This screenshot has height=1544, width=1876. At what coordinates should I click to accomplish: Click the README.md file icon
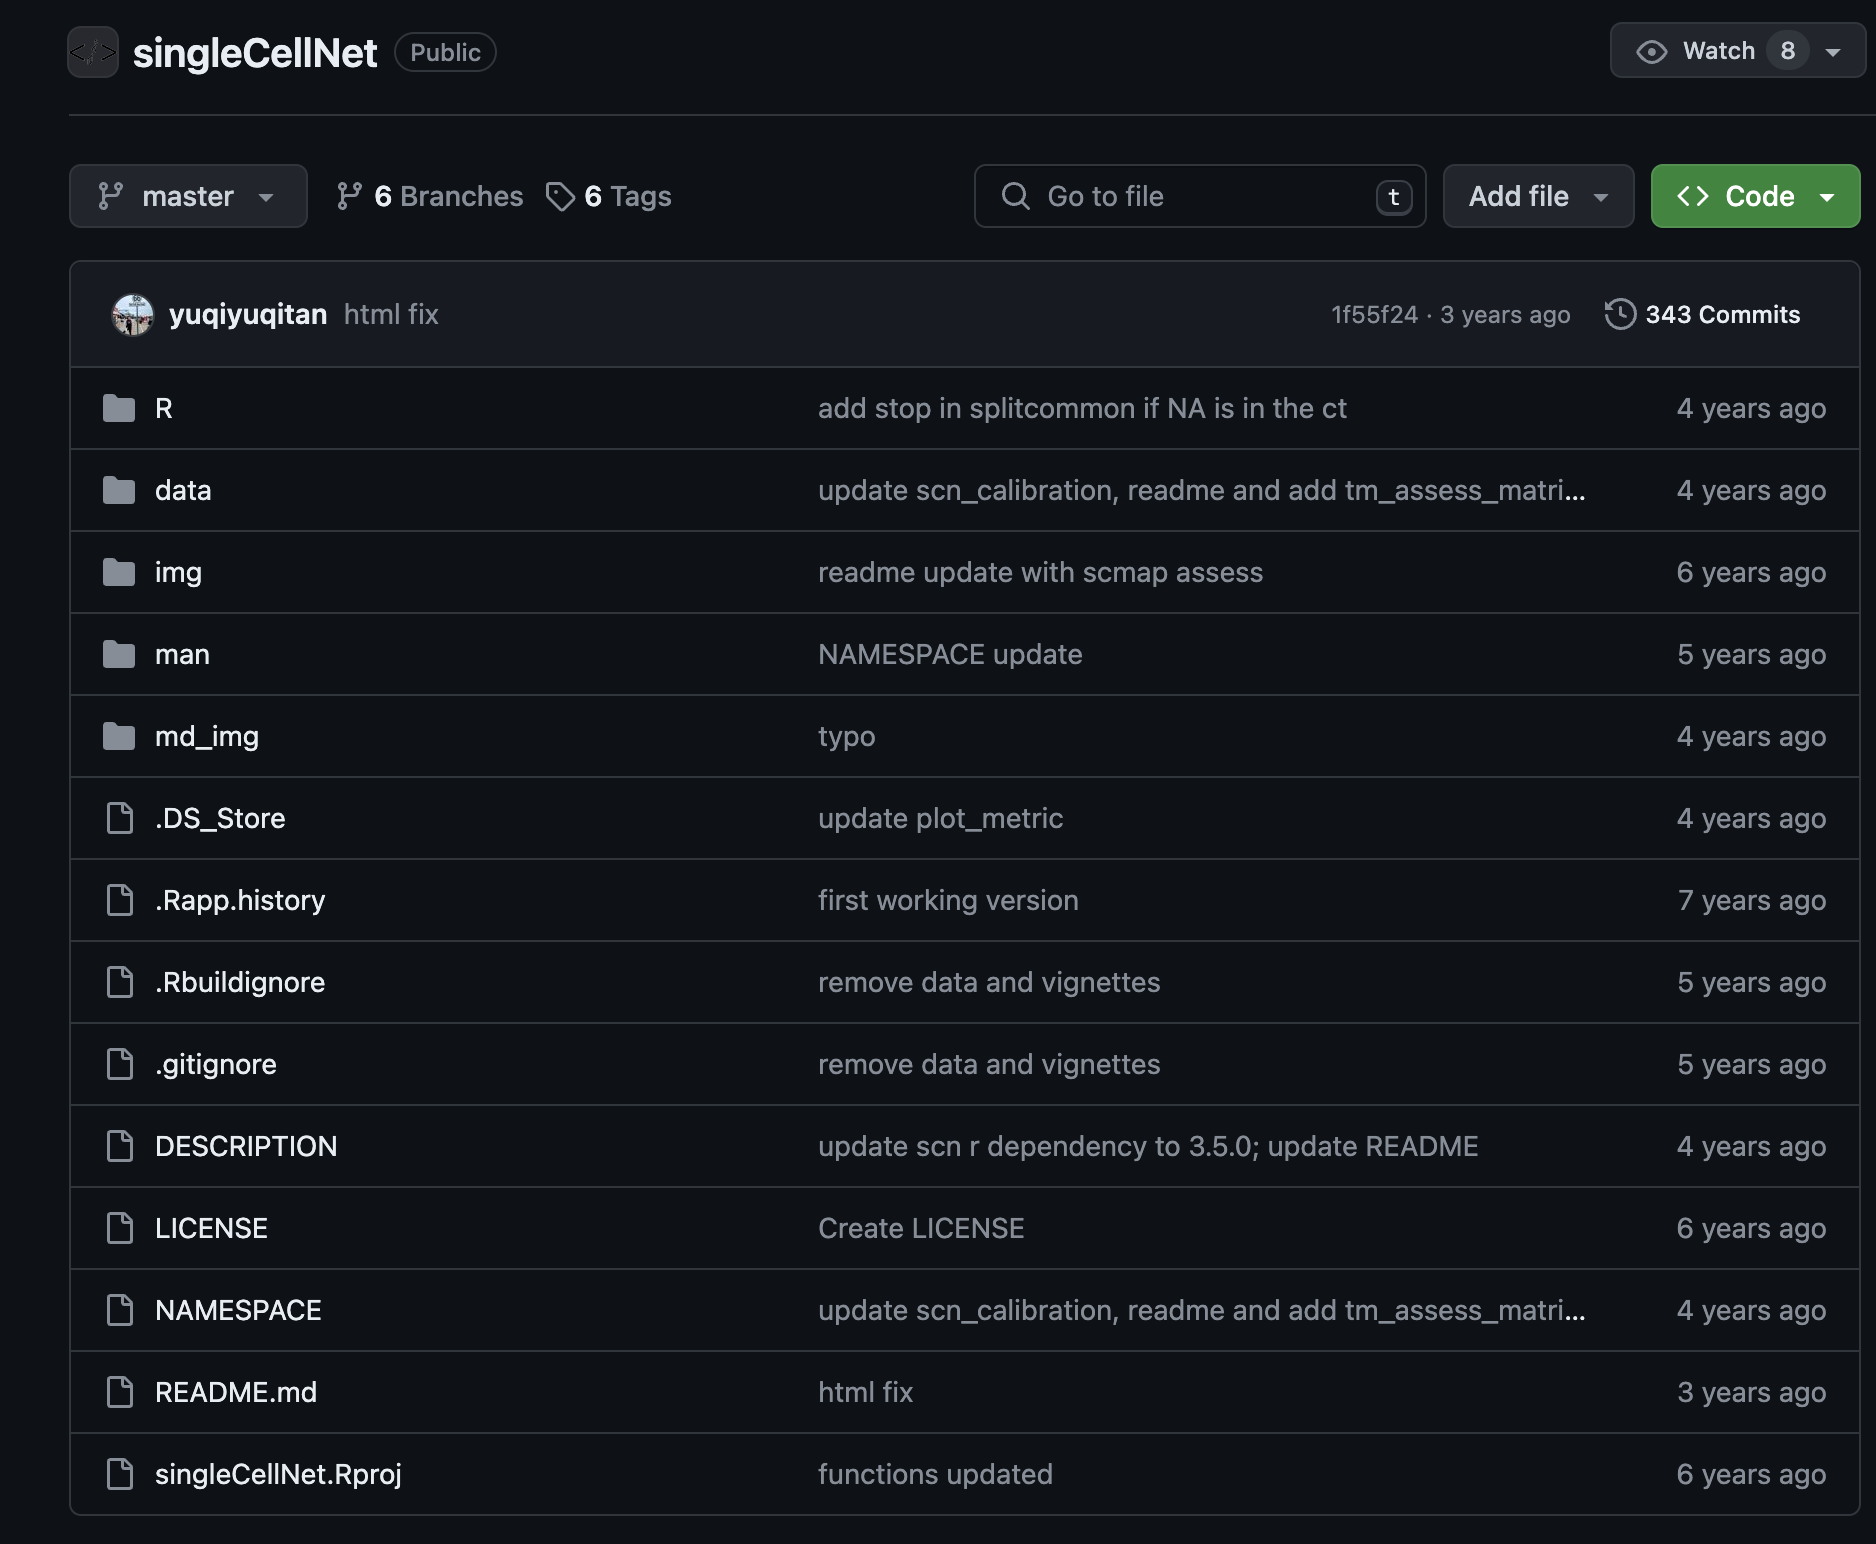(x=120, y=1392)
